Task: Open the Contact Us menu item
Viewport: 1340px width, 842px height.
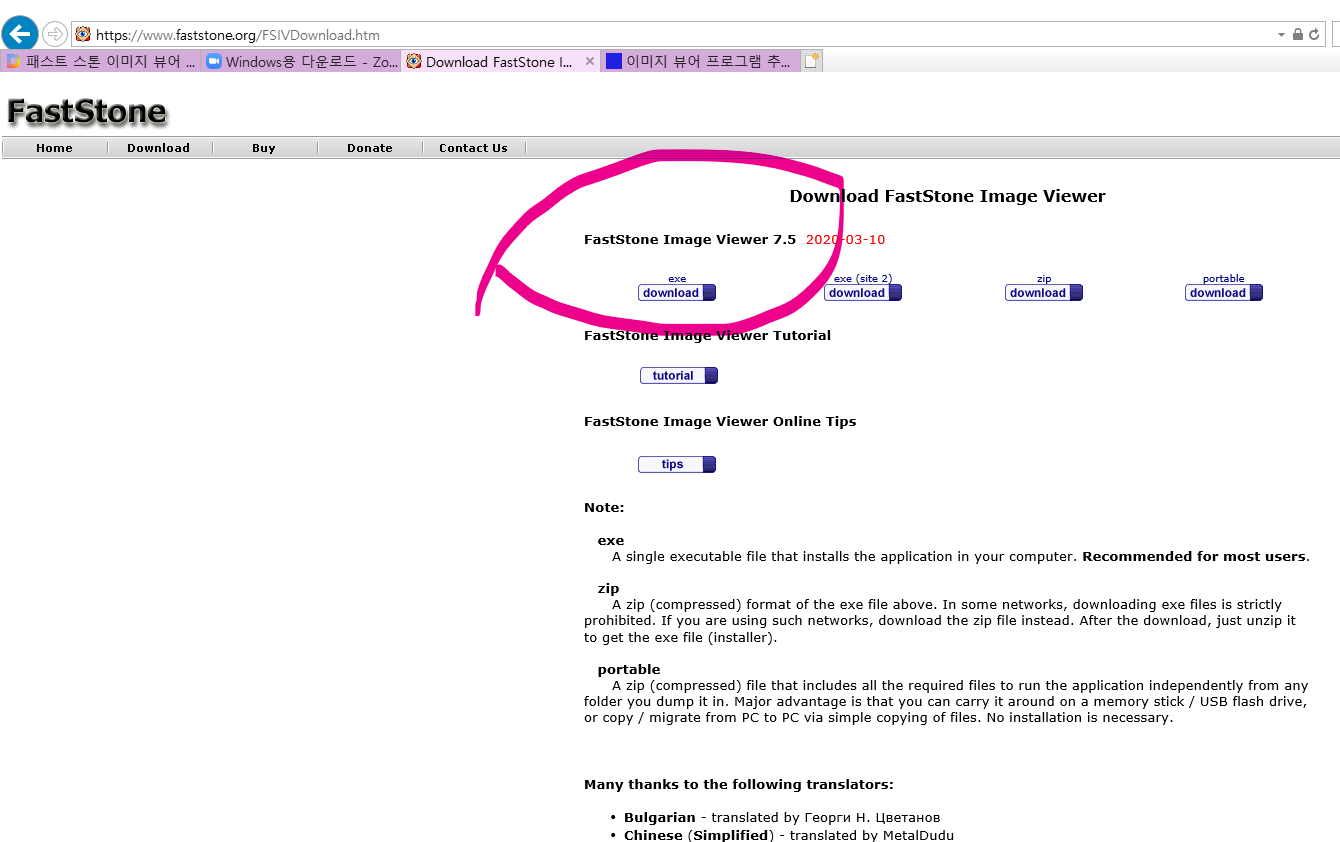Action: (x=473, y=148)
